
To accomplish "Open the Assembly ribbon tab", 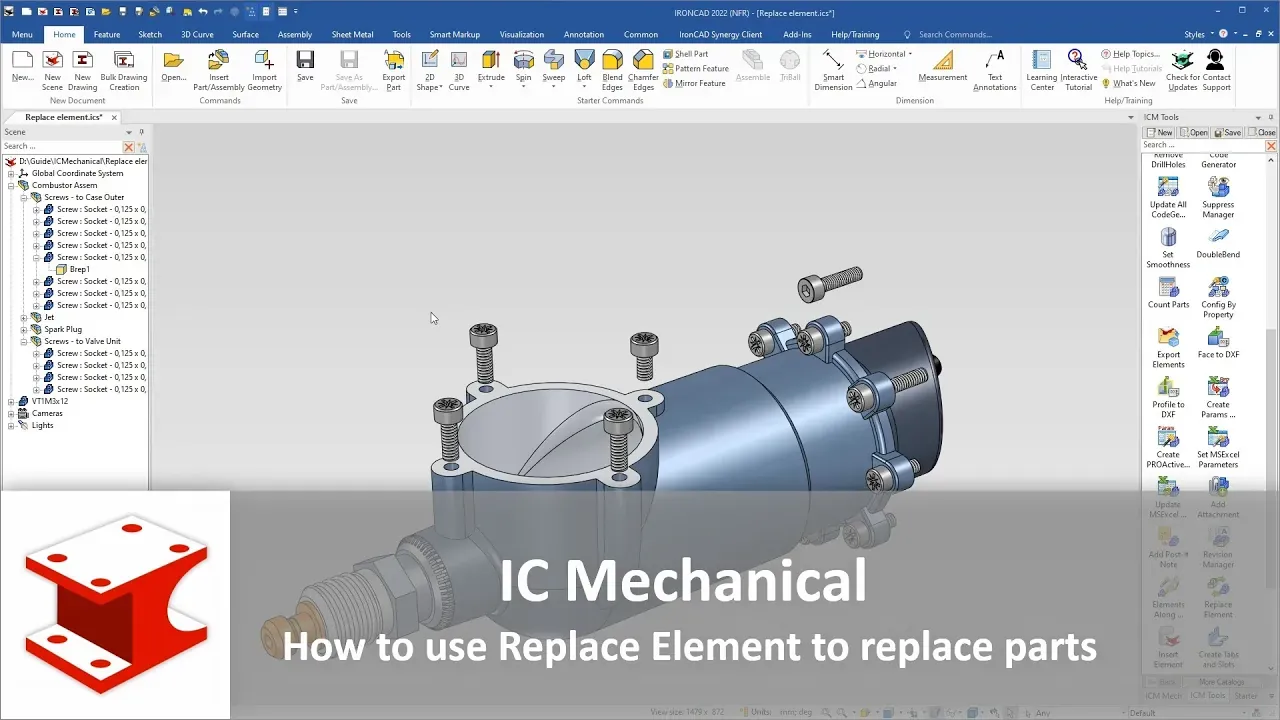I will coord(295,34).
